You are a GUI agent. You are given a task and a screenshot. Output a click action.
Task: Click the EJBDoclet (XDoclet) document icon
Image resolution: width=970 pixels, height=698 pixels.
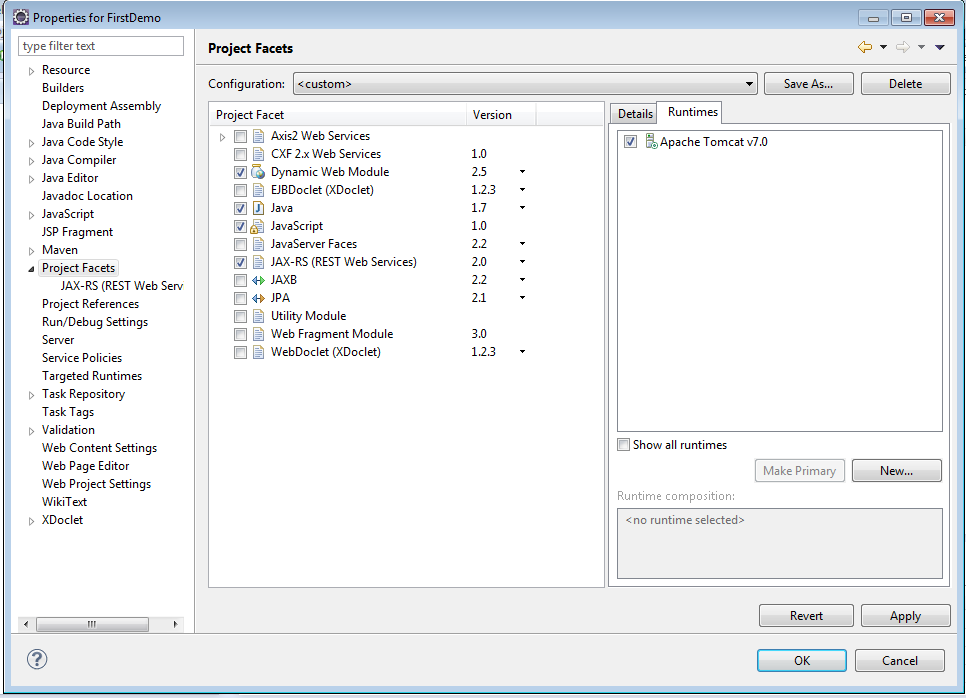click(x=256, y=189)
